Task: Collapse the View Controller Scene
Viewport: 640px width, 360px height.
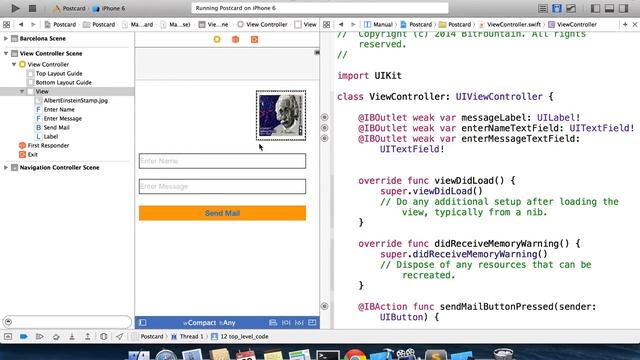Action: pos(6,53)
